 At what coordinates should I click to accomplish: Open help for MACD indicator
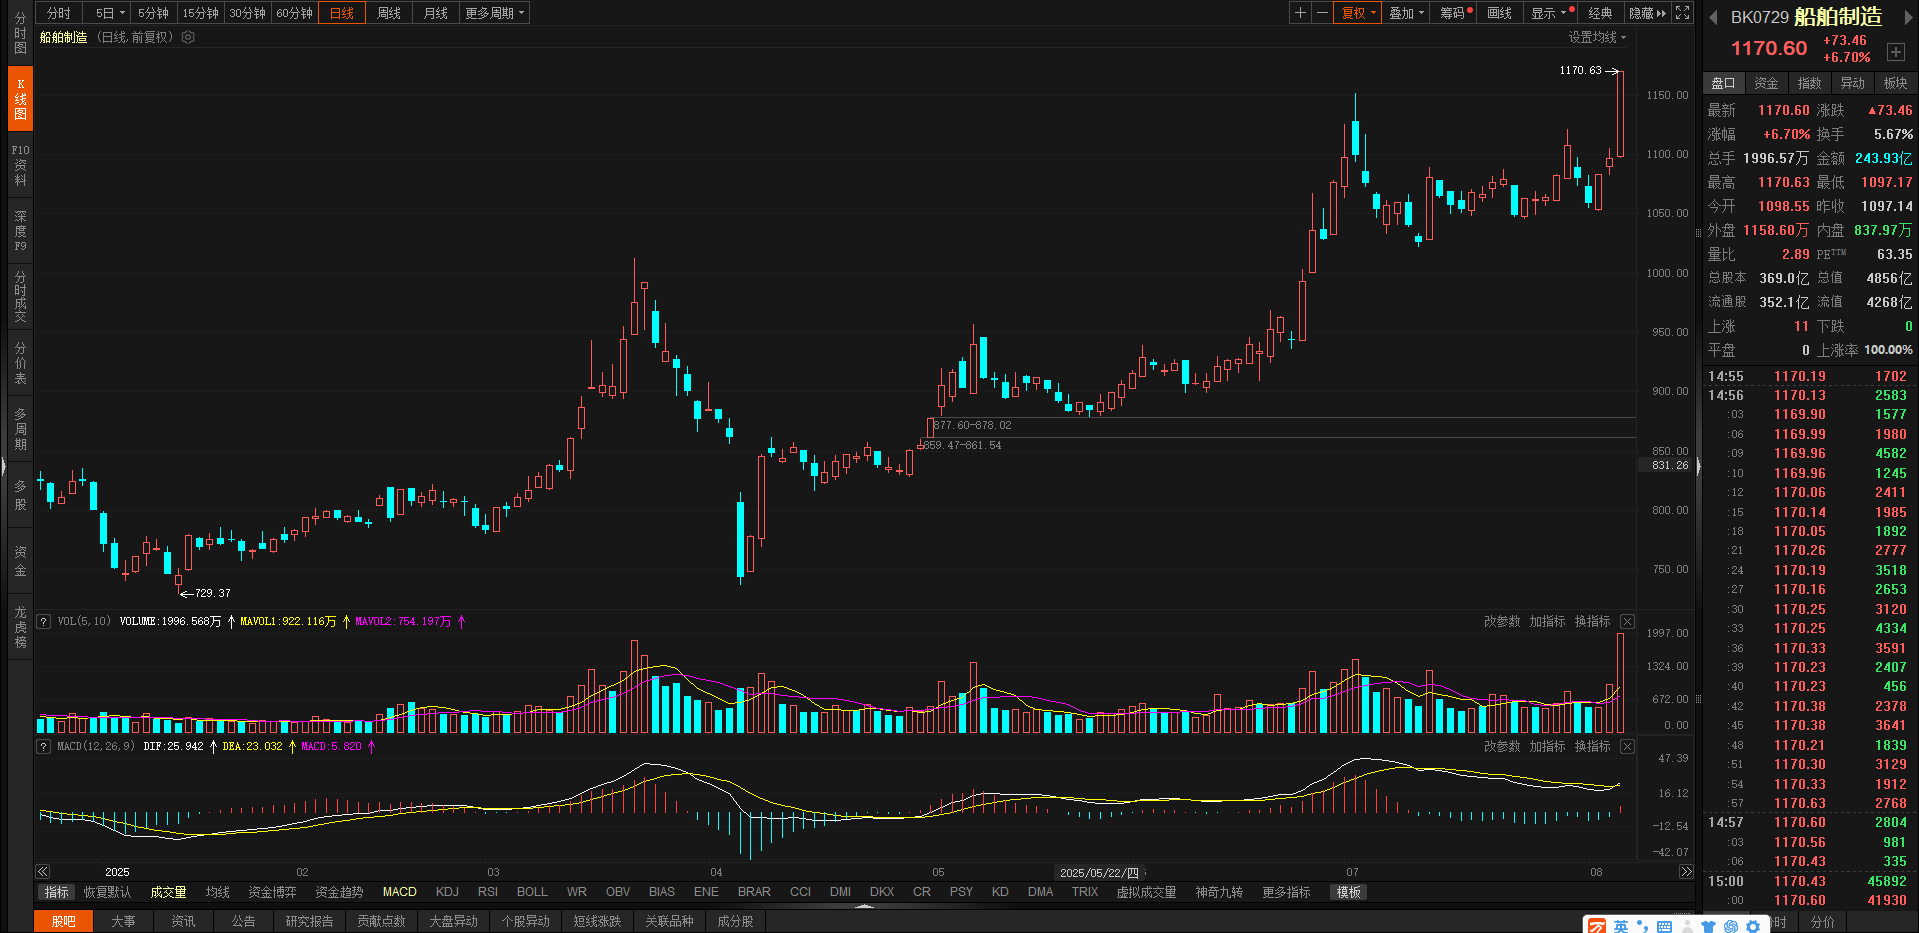[43, 747]
